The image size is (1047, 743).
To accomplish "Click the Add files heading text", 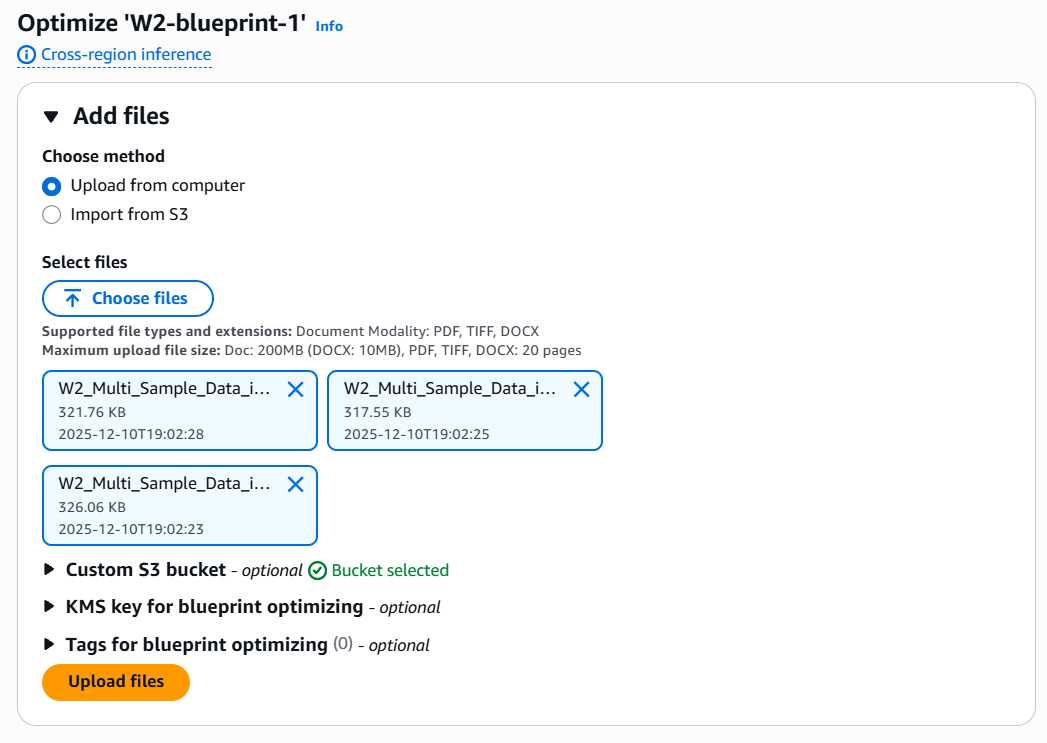I will pos(121,117).
